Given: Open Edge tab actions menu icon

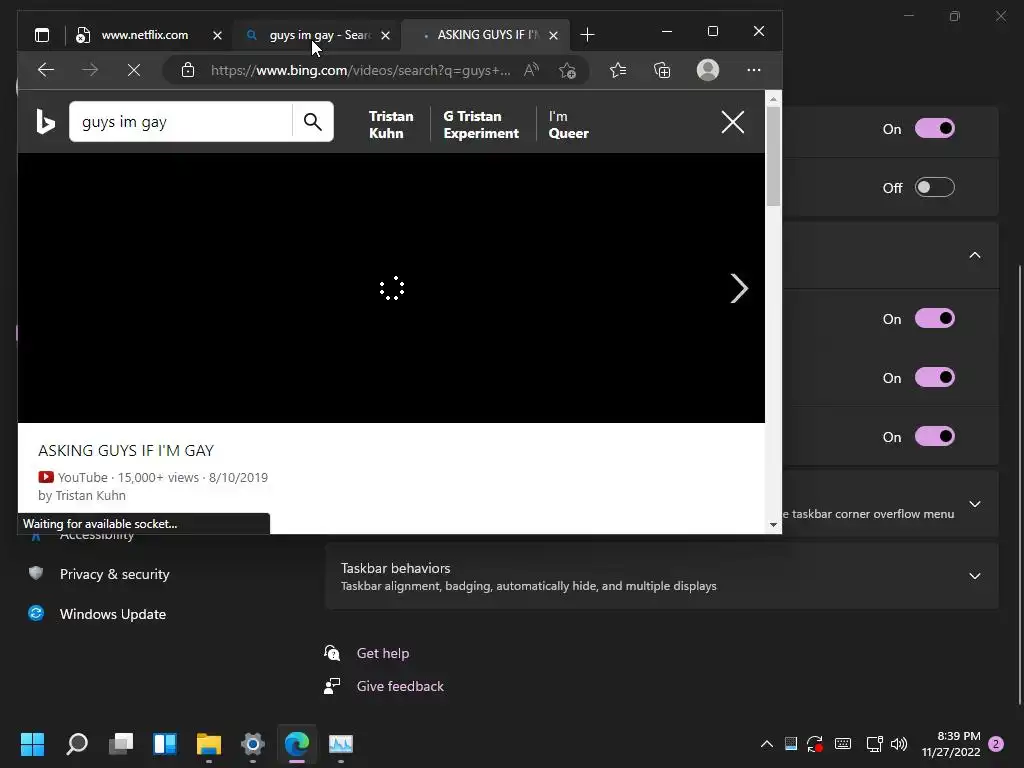Looking at the screenshot, I should pos(42,35).
